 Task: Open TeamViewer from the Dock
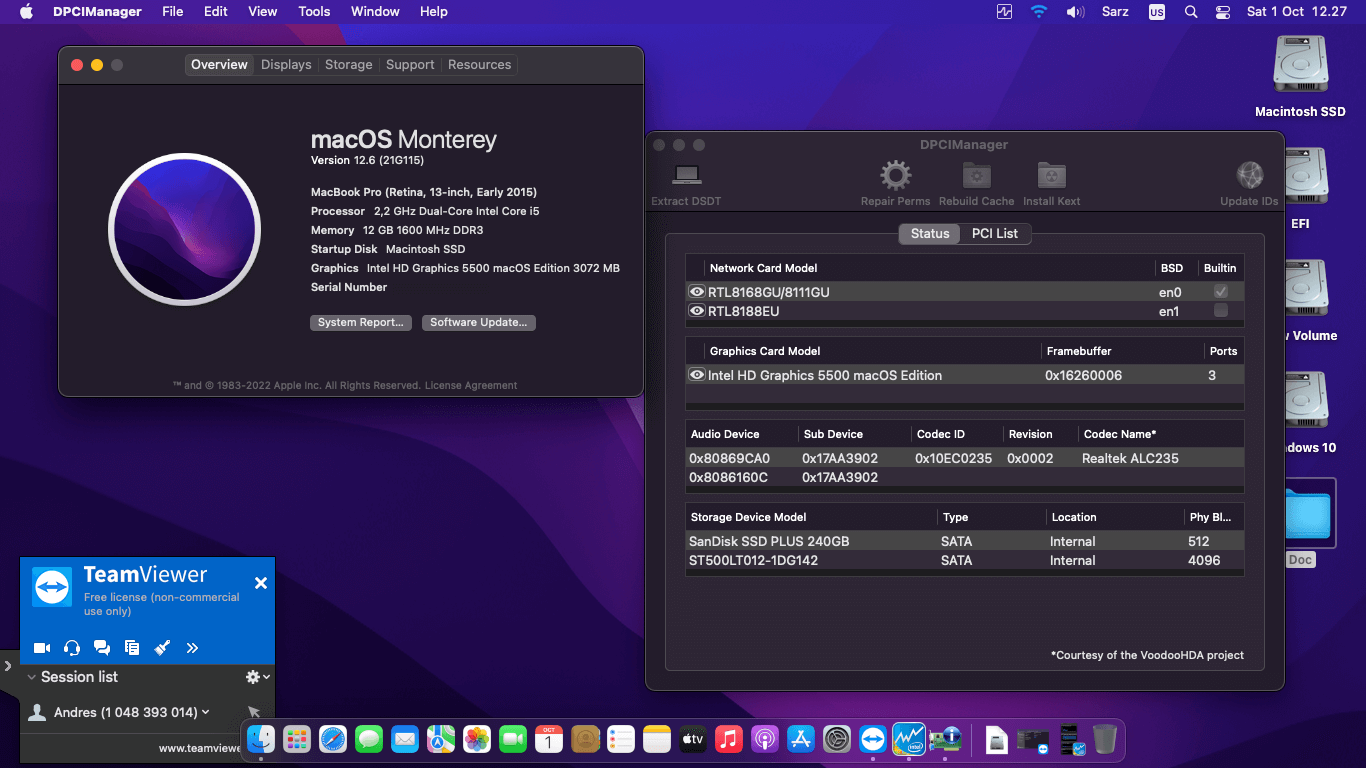pos(873,739)
